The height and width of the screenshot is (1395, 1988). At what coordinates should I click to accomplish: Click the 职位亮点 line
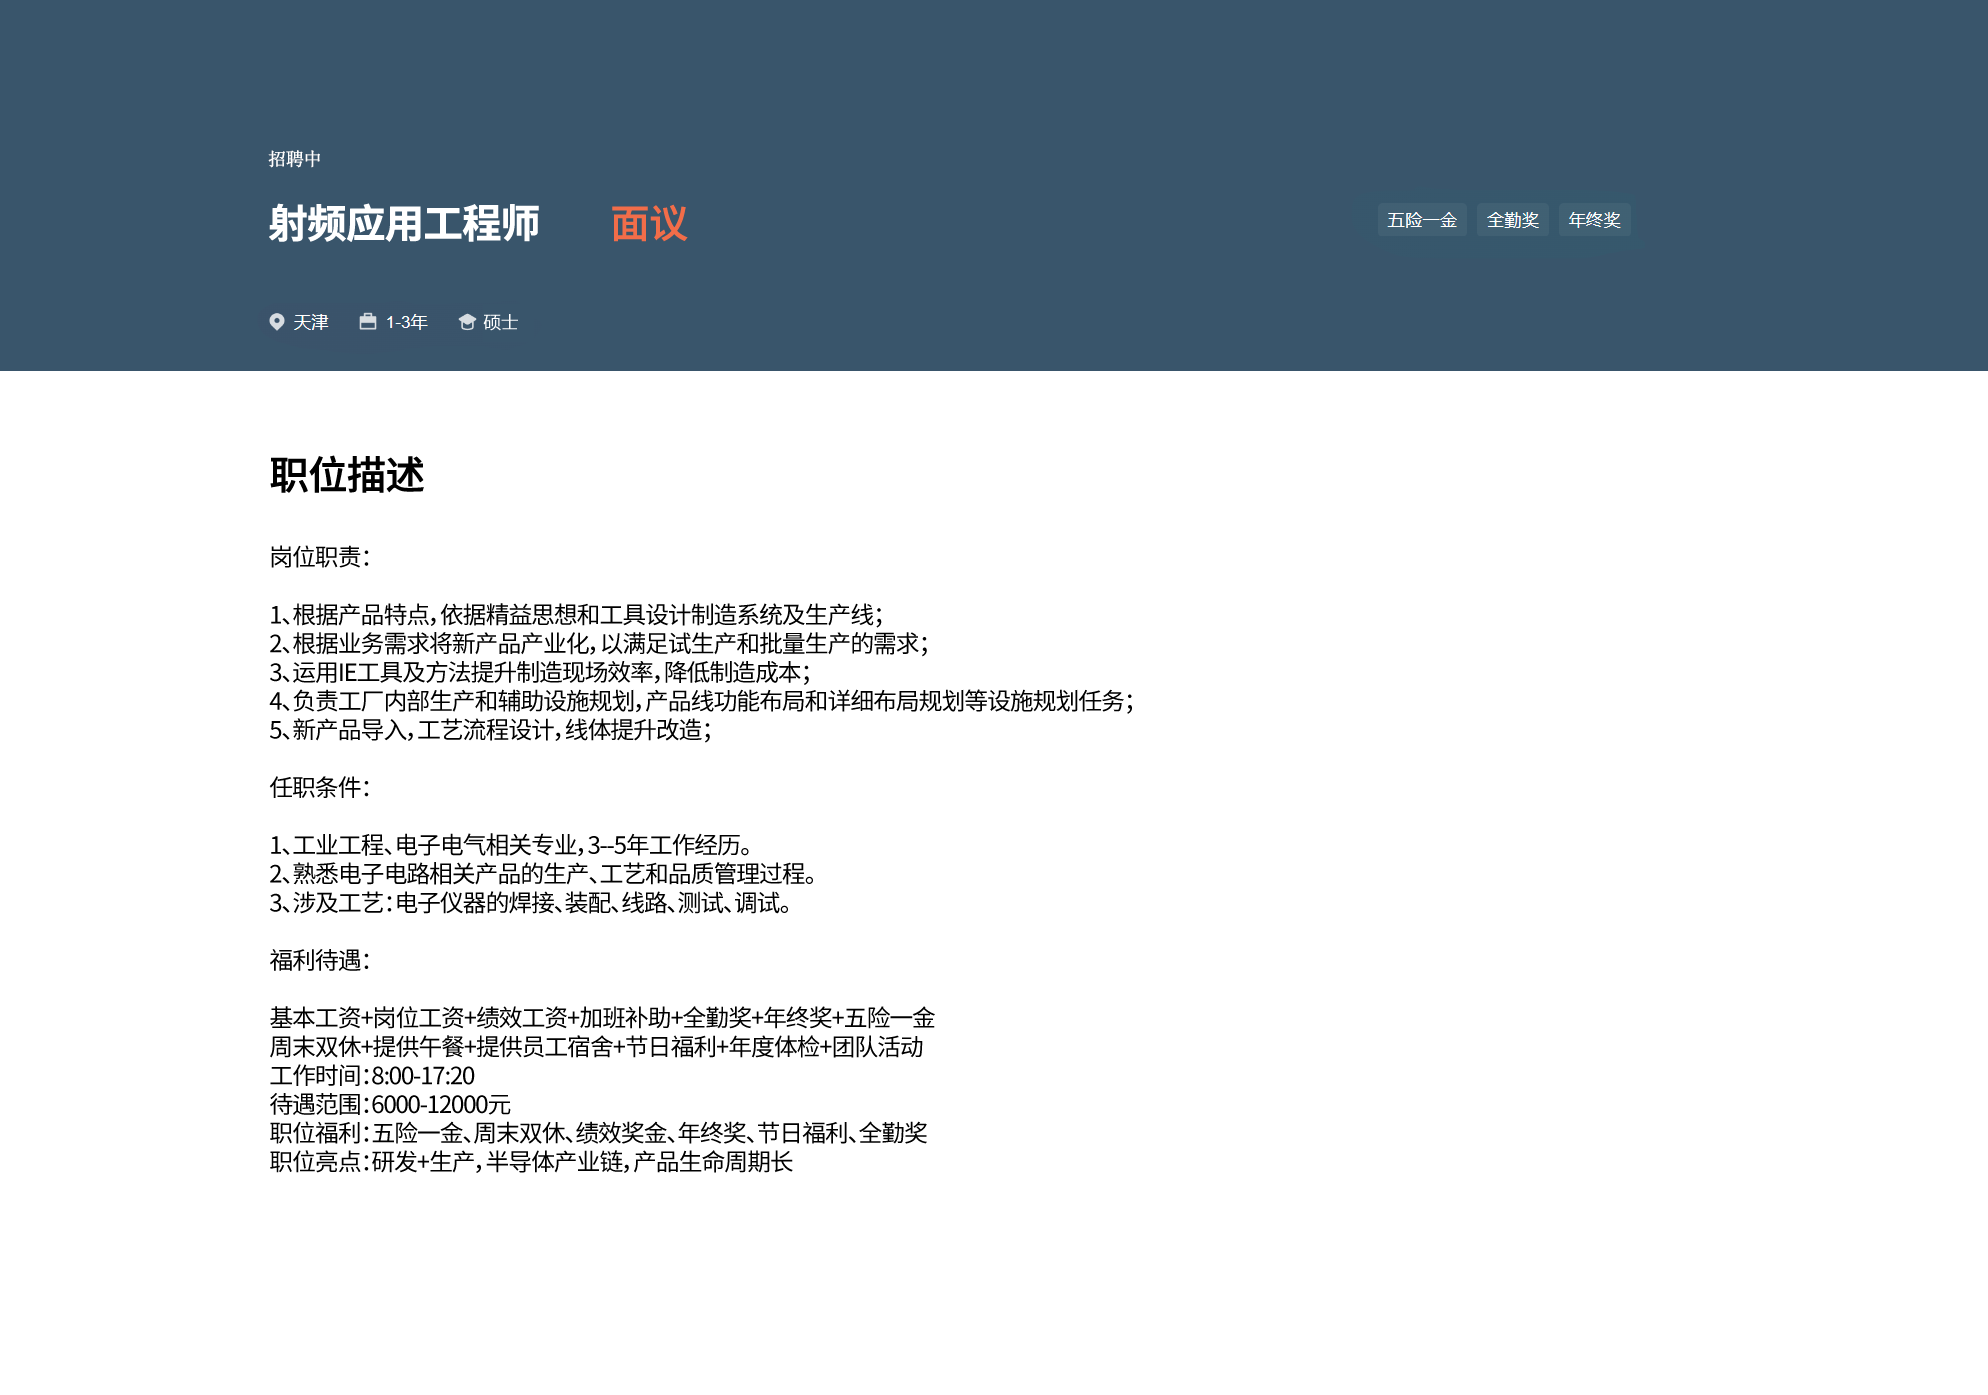point(532,1163)
